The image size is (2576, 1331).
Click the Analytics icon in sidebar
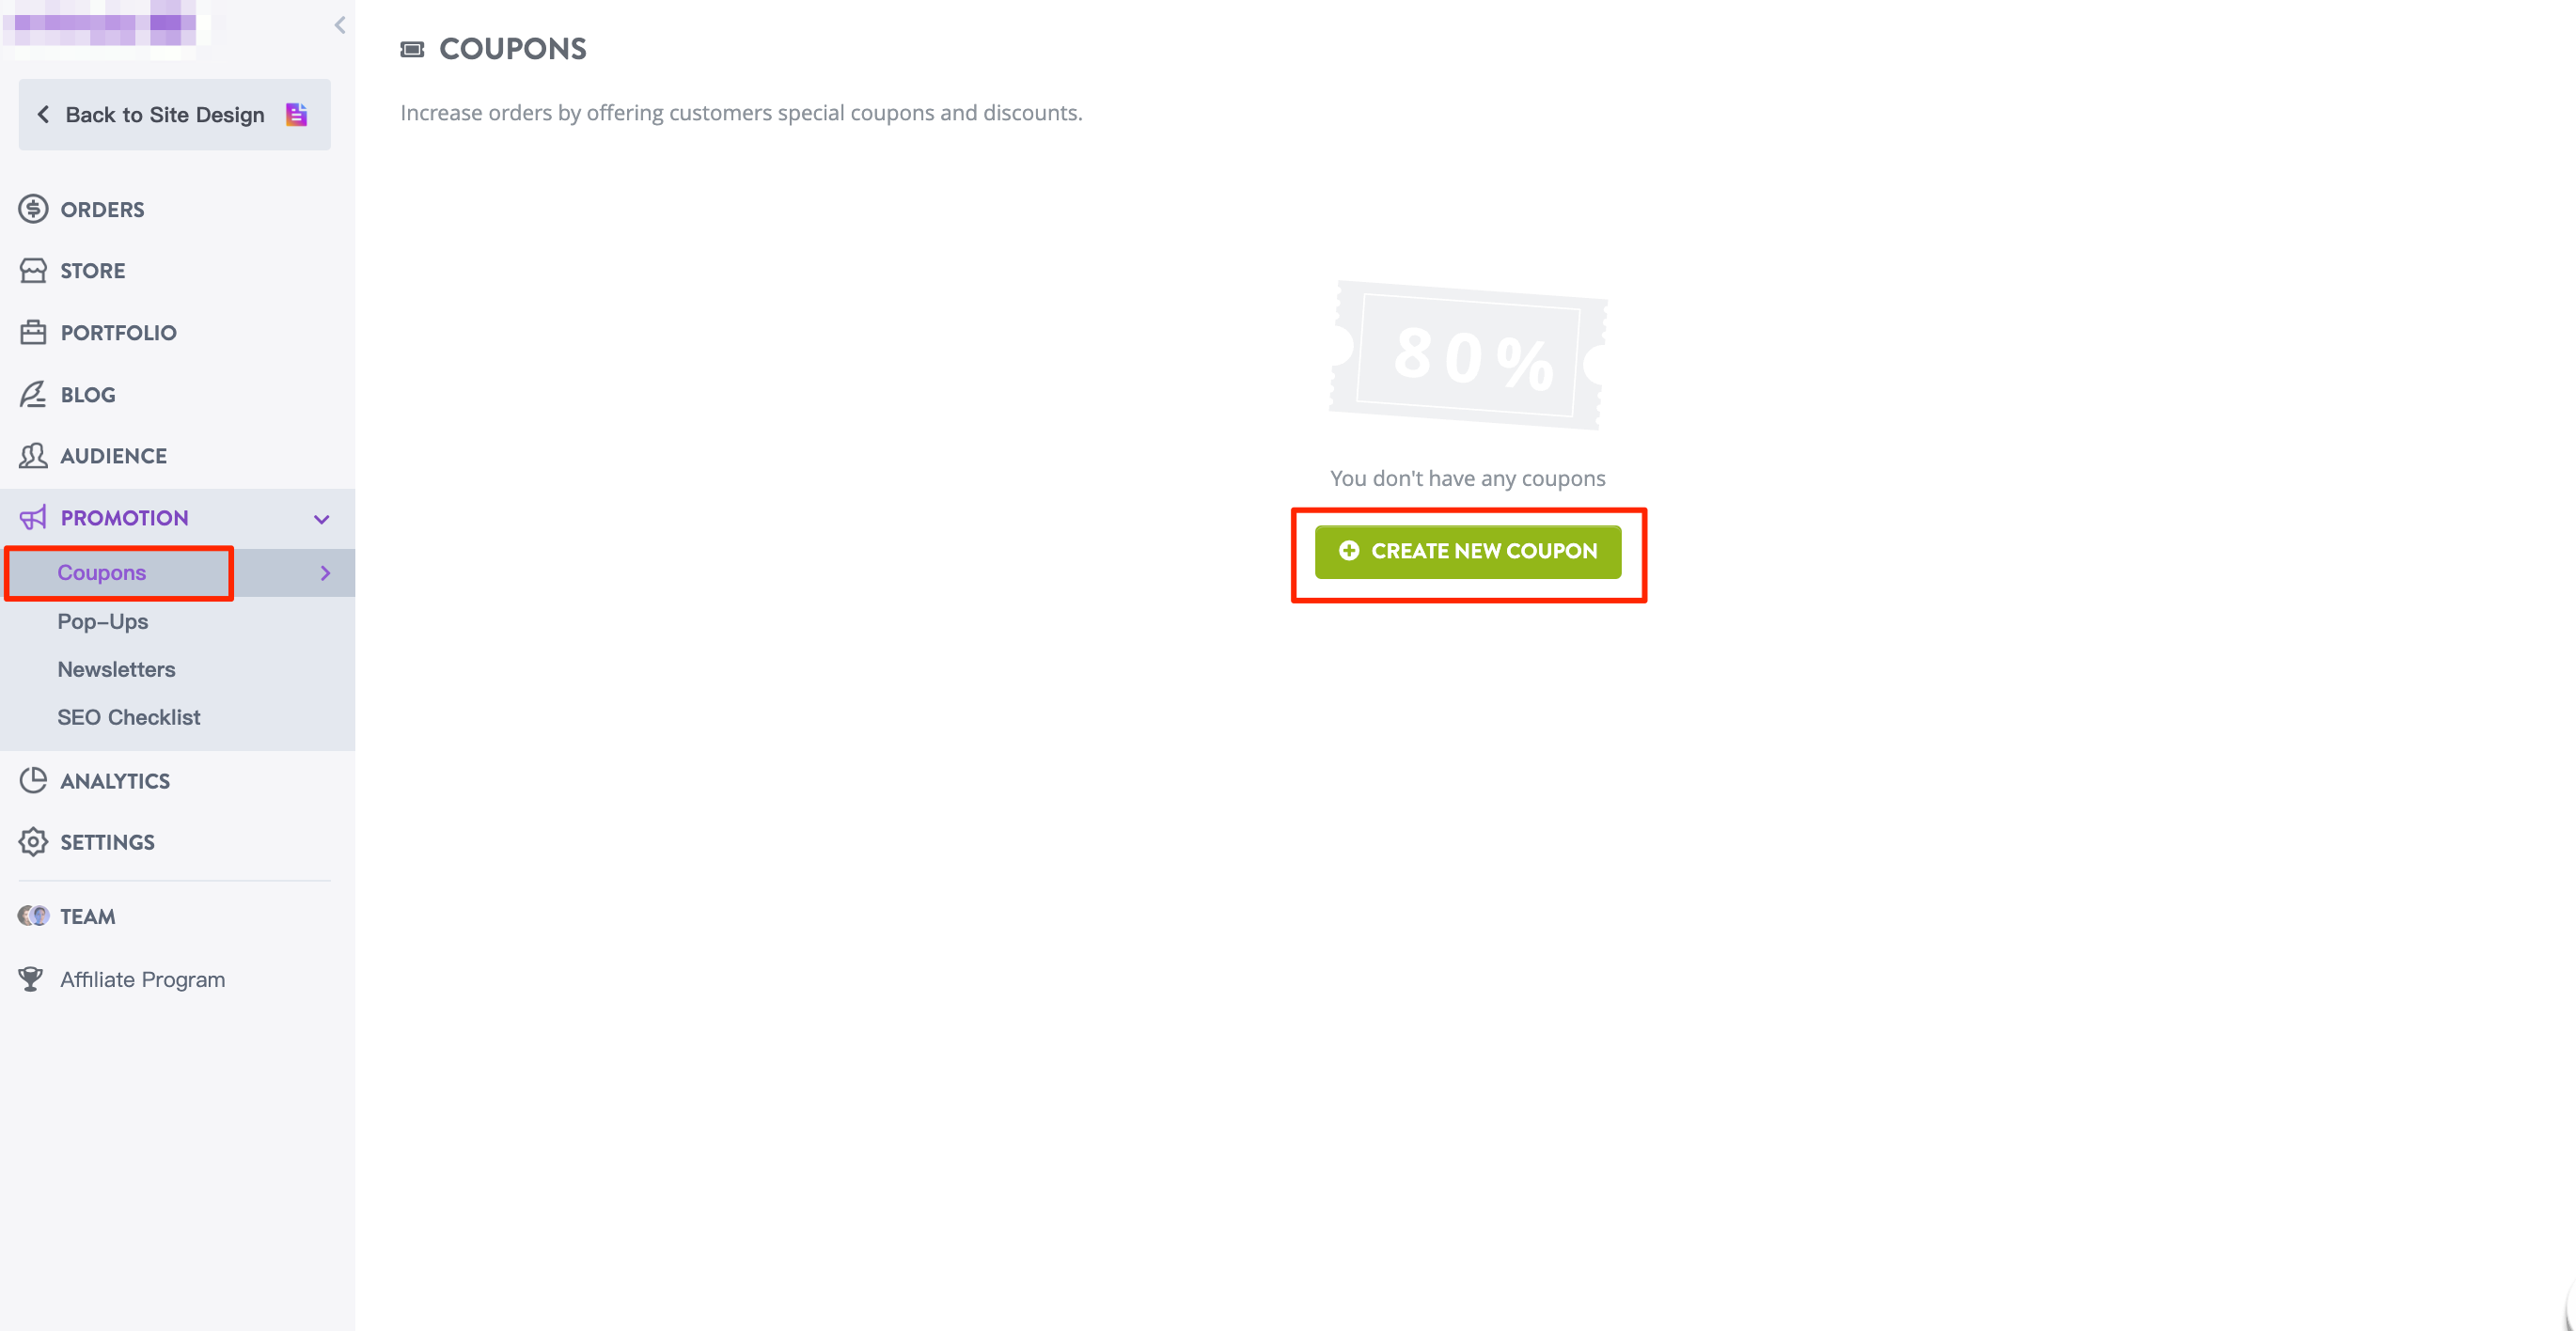click(x=30, y=781)
